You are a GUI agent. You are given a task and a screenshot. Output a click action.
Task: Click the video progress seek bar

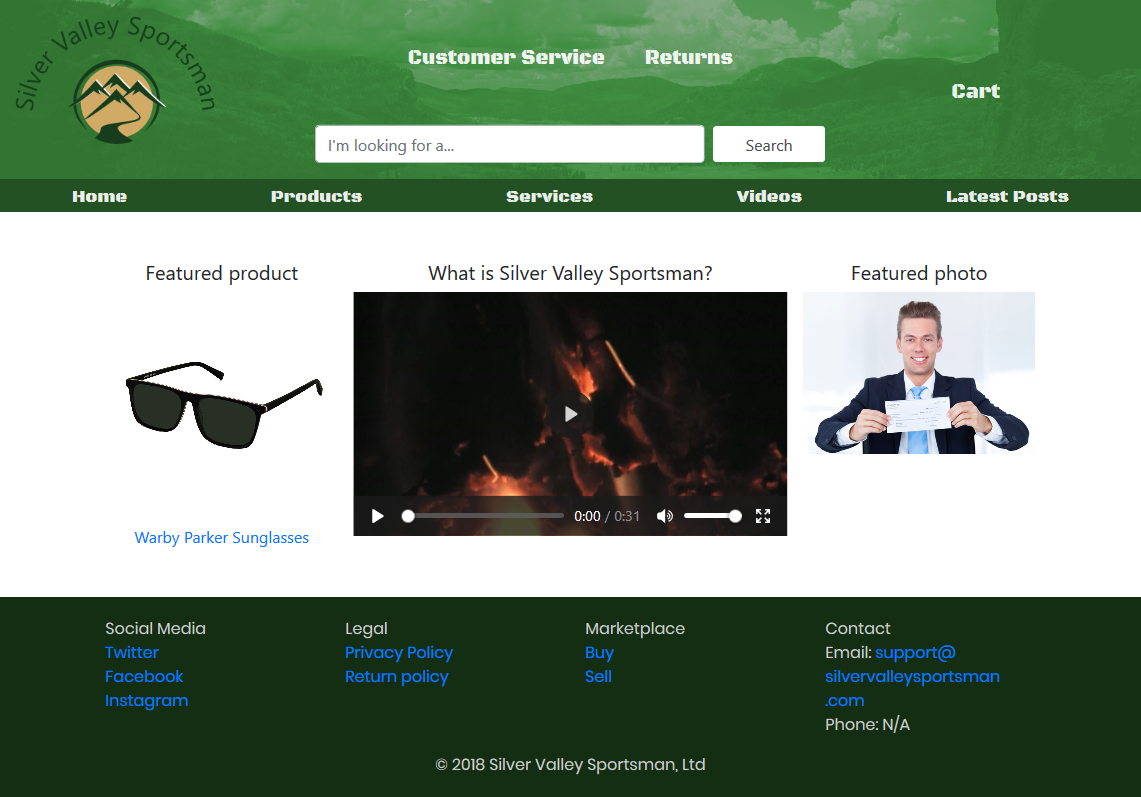point(484,516)
